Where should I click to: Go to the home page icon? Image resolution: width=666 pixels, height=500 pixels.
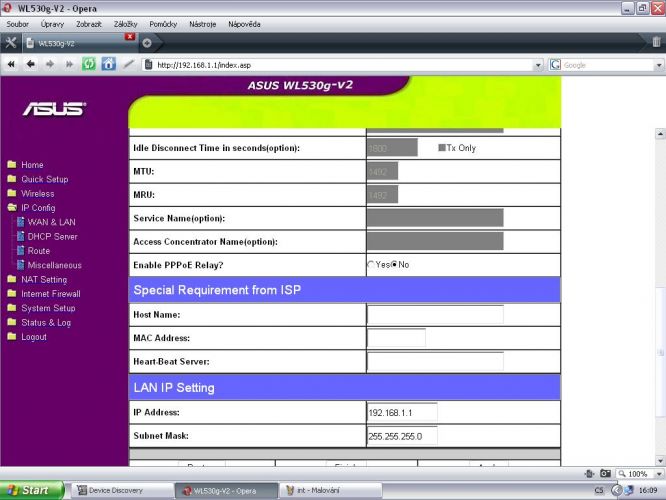[x=108, y=64]
